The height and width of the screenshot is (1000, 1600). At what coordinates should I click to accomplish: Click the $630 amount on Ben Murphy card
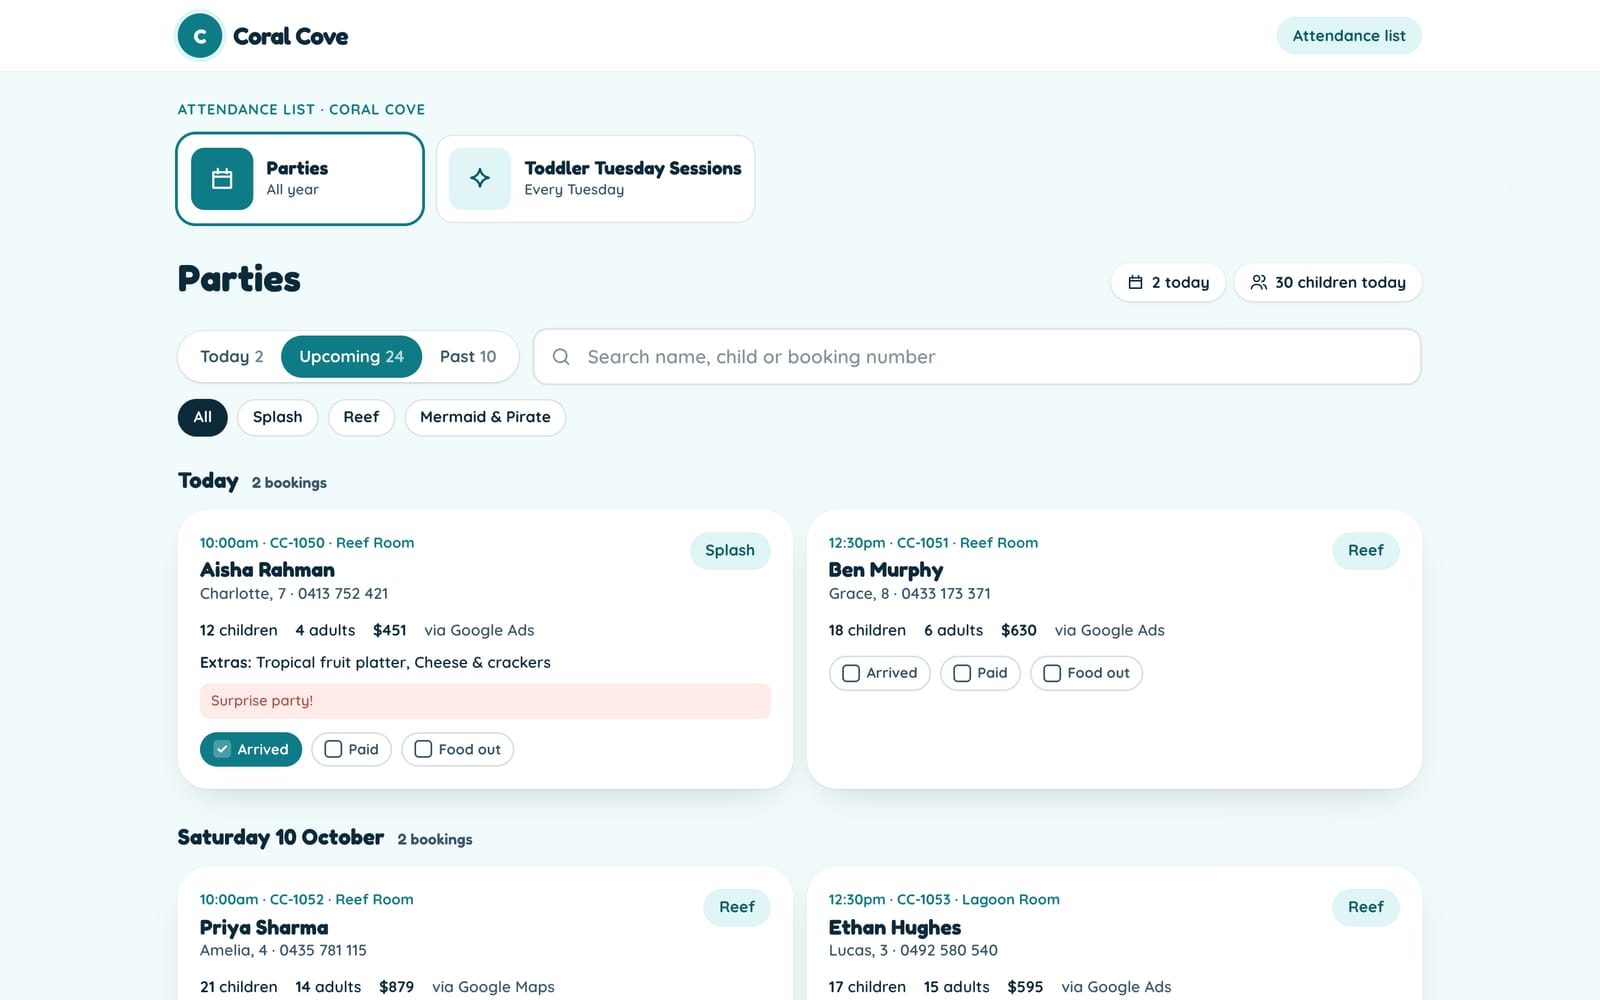pos(1019,630)
